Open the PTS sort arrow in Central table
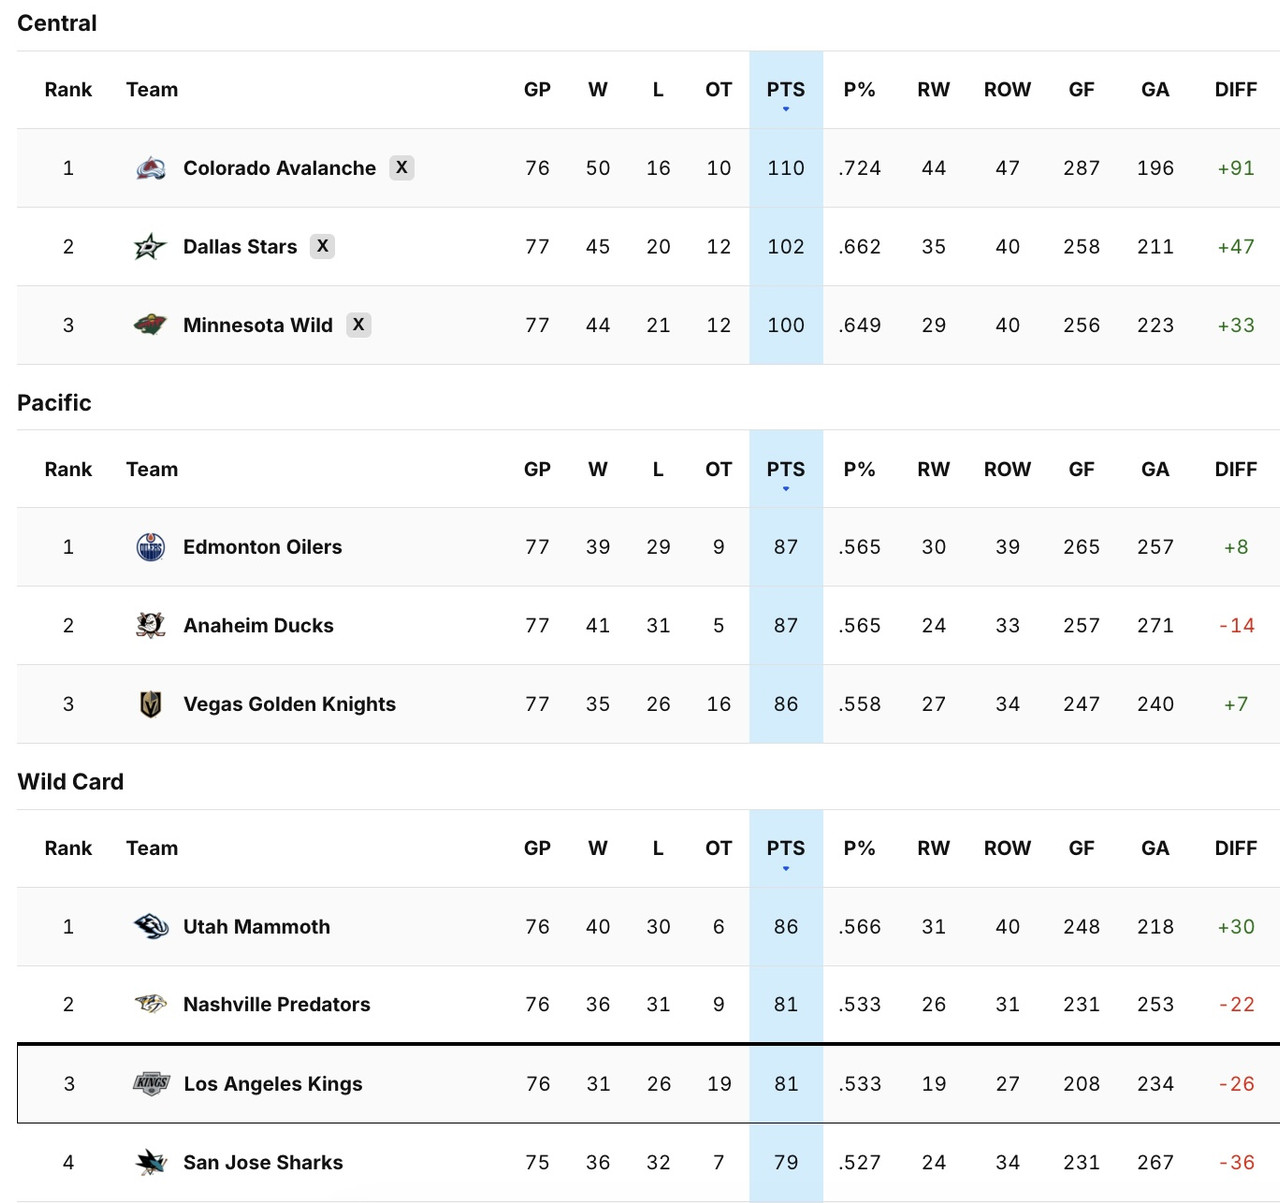This screenshot has height=1203, width=1280. click(x=786, y=110)
